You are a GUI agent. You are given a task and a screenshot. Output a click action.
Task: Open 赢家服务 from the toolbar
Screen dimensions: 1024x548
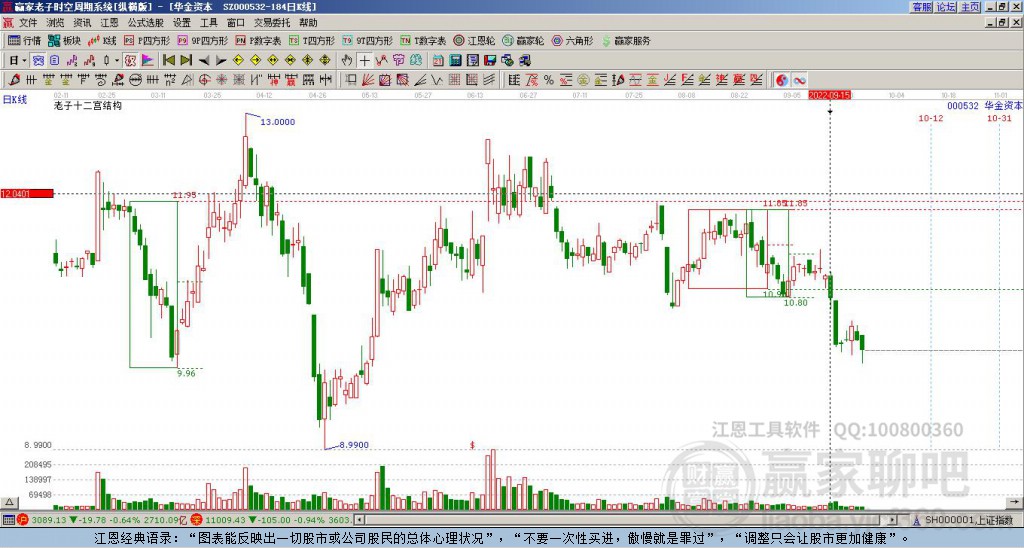pyautogui.click(x=626, y=40)
